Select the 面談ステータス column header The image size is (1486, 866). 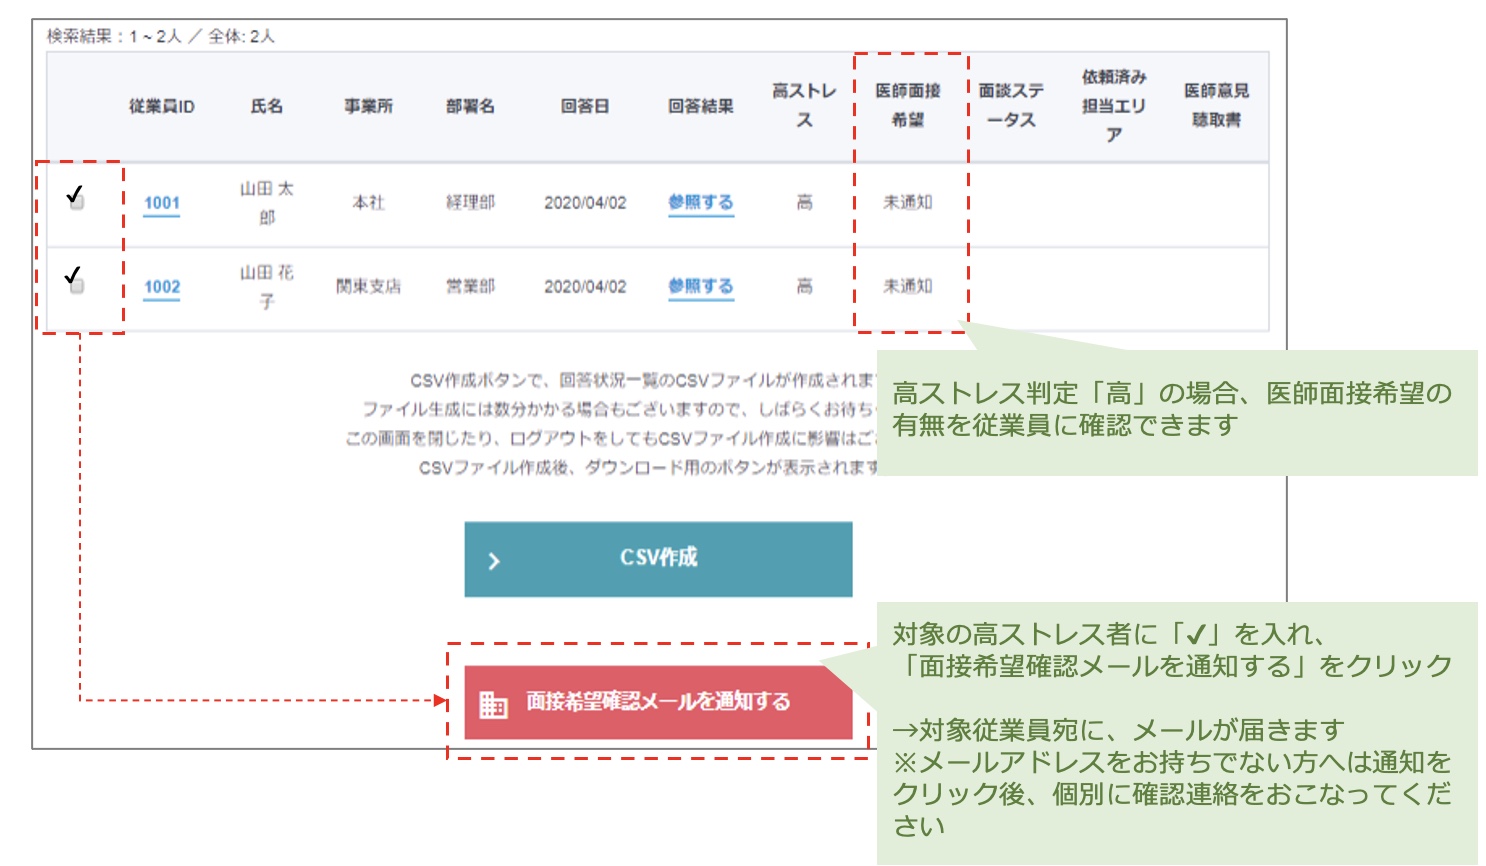(1011, 105)
